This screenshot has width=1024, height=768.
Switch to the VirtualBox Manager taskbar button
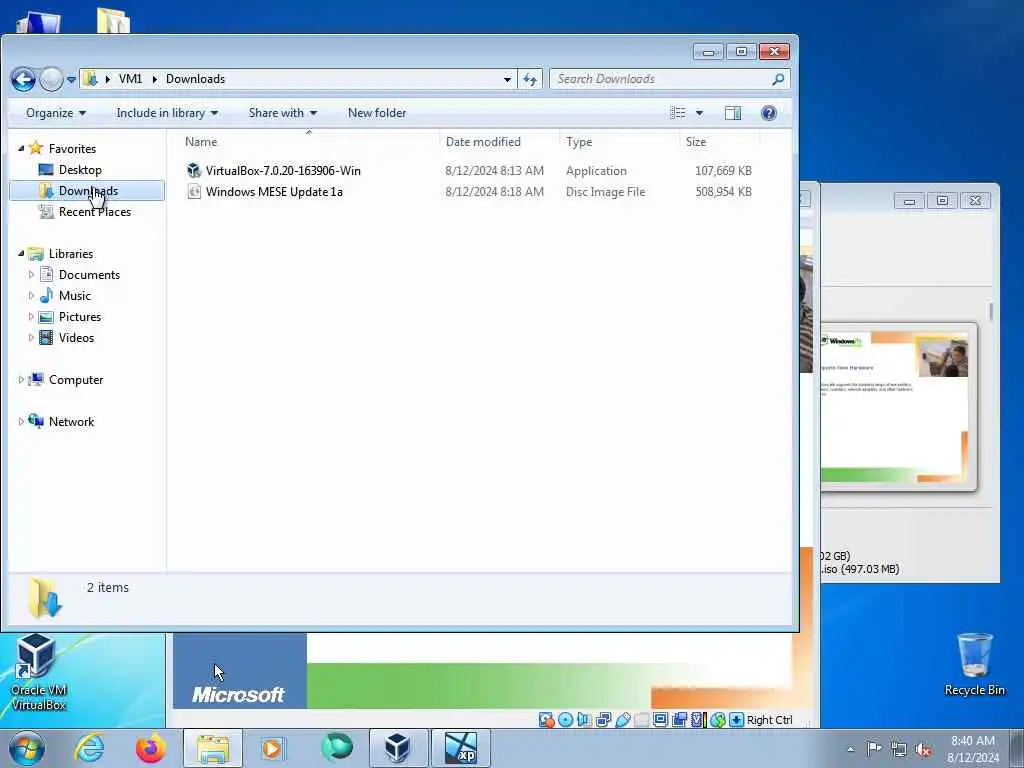click(398, 748)
